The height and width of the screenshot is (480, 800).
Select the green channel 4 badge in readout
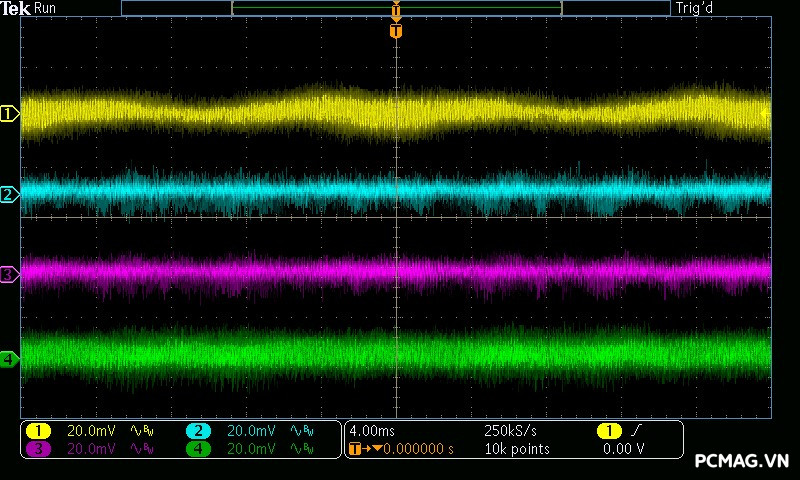click(198, 449)
